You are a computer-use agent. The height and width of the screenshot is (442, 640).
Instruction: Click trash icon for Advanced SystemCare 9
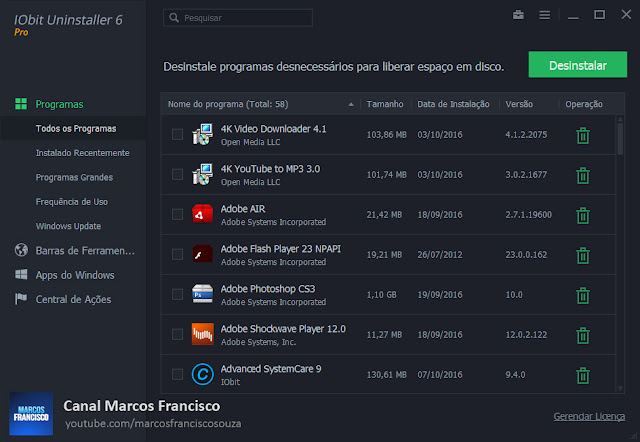click(x=583, y=375)
